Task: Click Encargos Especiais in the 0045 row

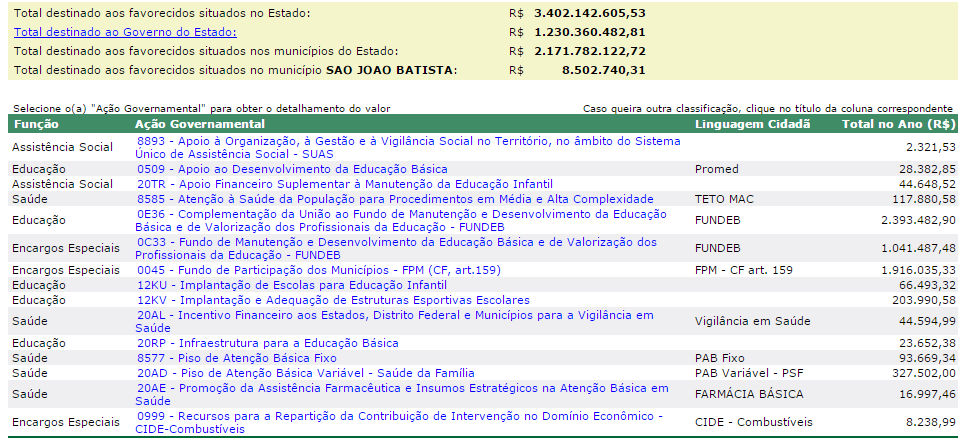Action: coord(66,270)
